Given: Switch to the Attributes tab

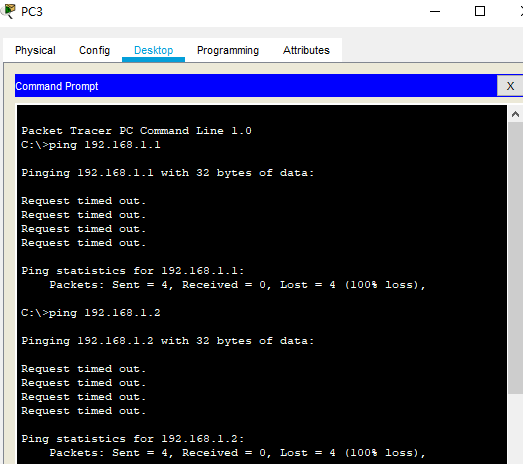Looking at the screenshot, I should (306, 50).
